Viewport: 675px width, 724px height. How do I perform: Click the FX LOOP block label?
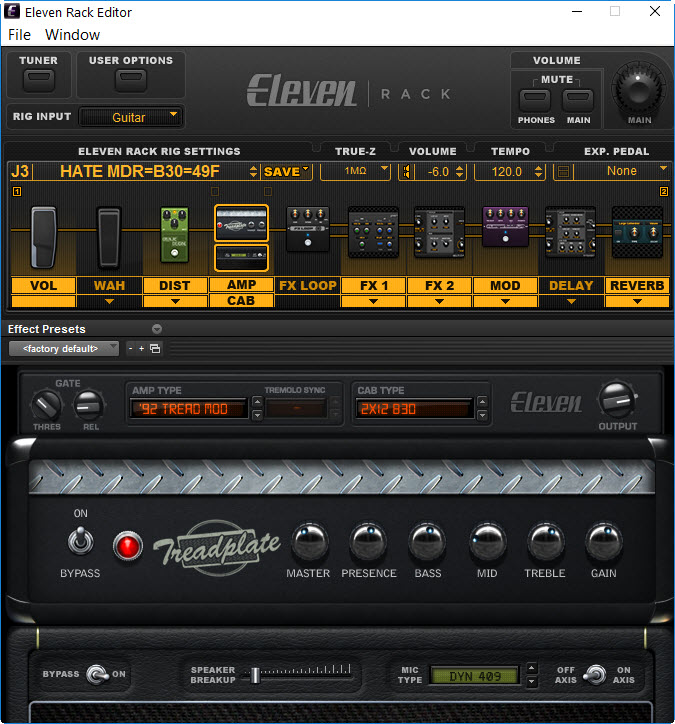308,286
